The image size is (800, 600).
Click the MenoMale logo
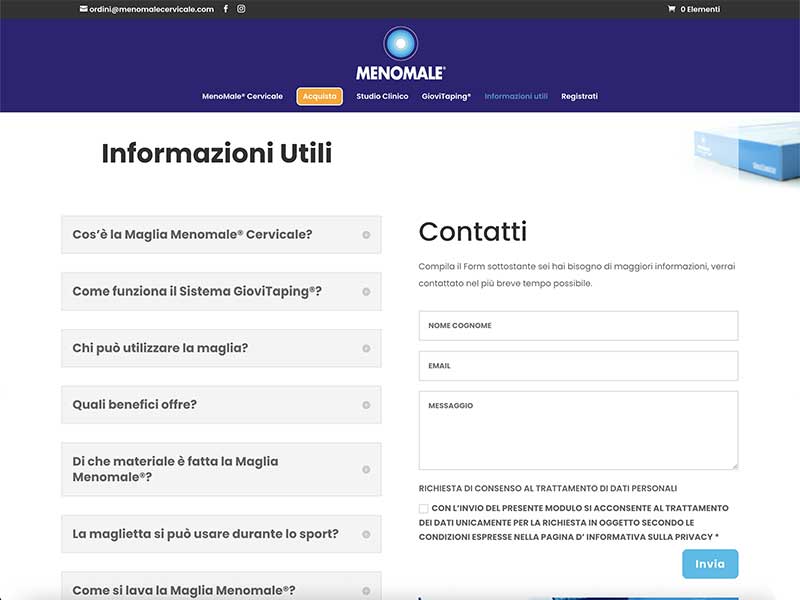point(400,54)
